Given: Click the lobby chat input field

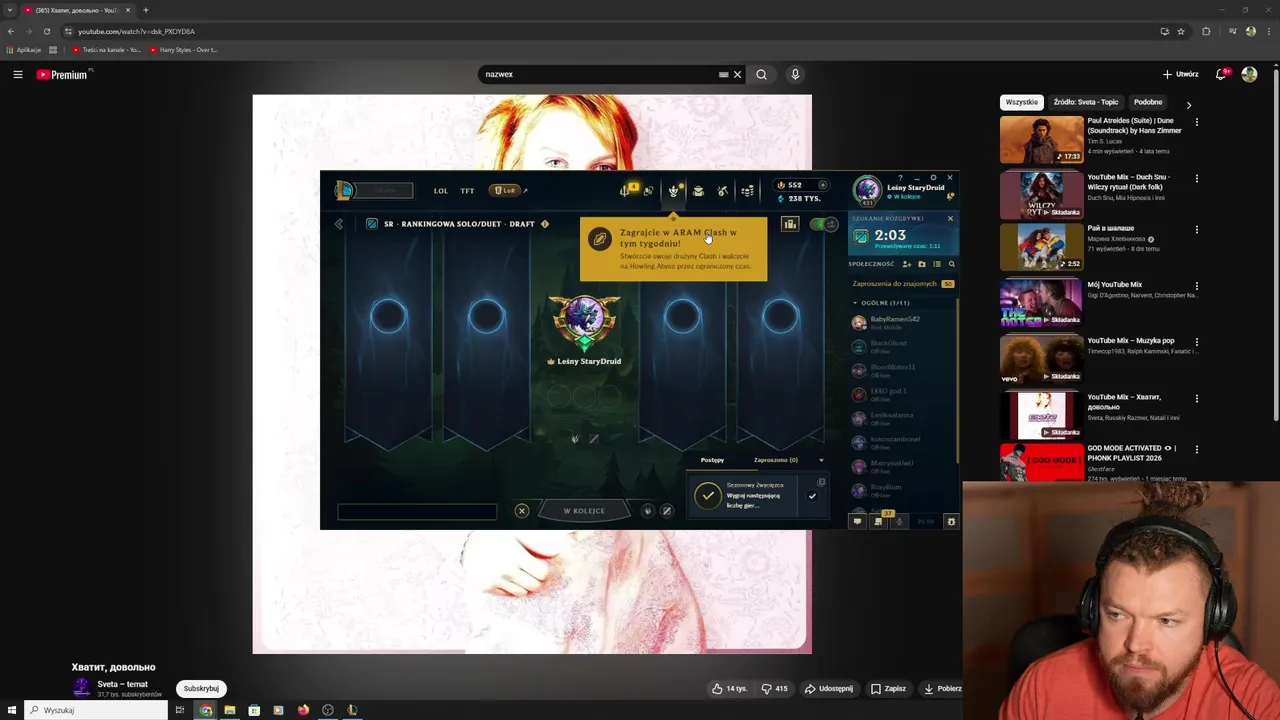Looking at the screenshot, I should [417, 512].
